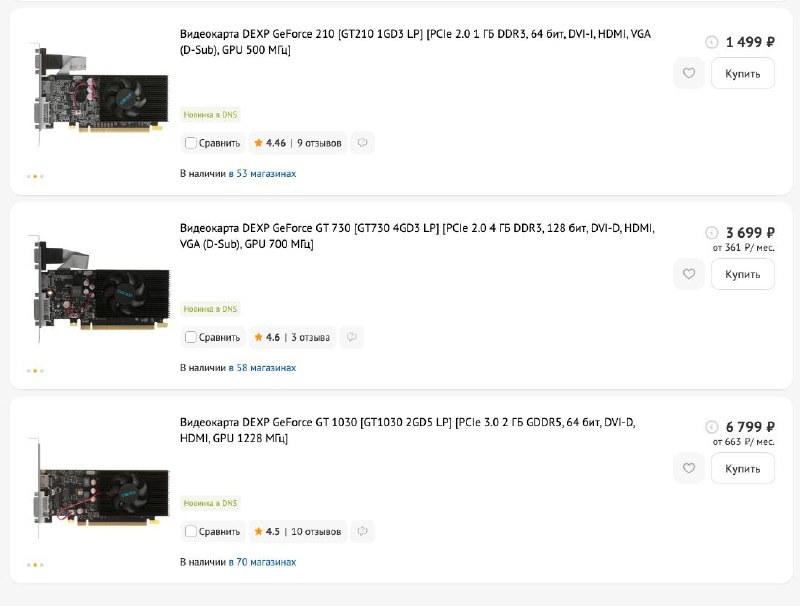
Task: Open DEXP GeForce GT 730 product title
Action: (x=417, y=236)
